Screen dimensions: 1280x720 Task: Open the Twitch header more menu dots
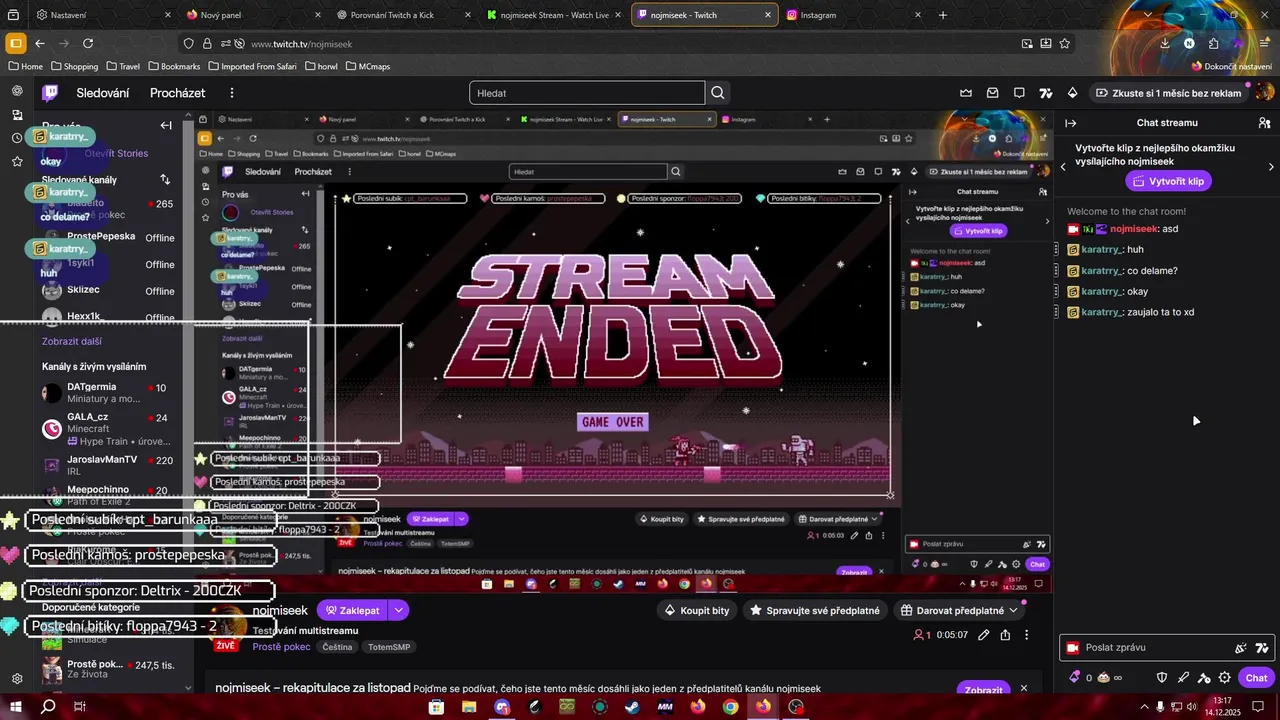coord(232,93)
